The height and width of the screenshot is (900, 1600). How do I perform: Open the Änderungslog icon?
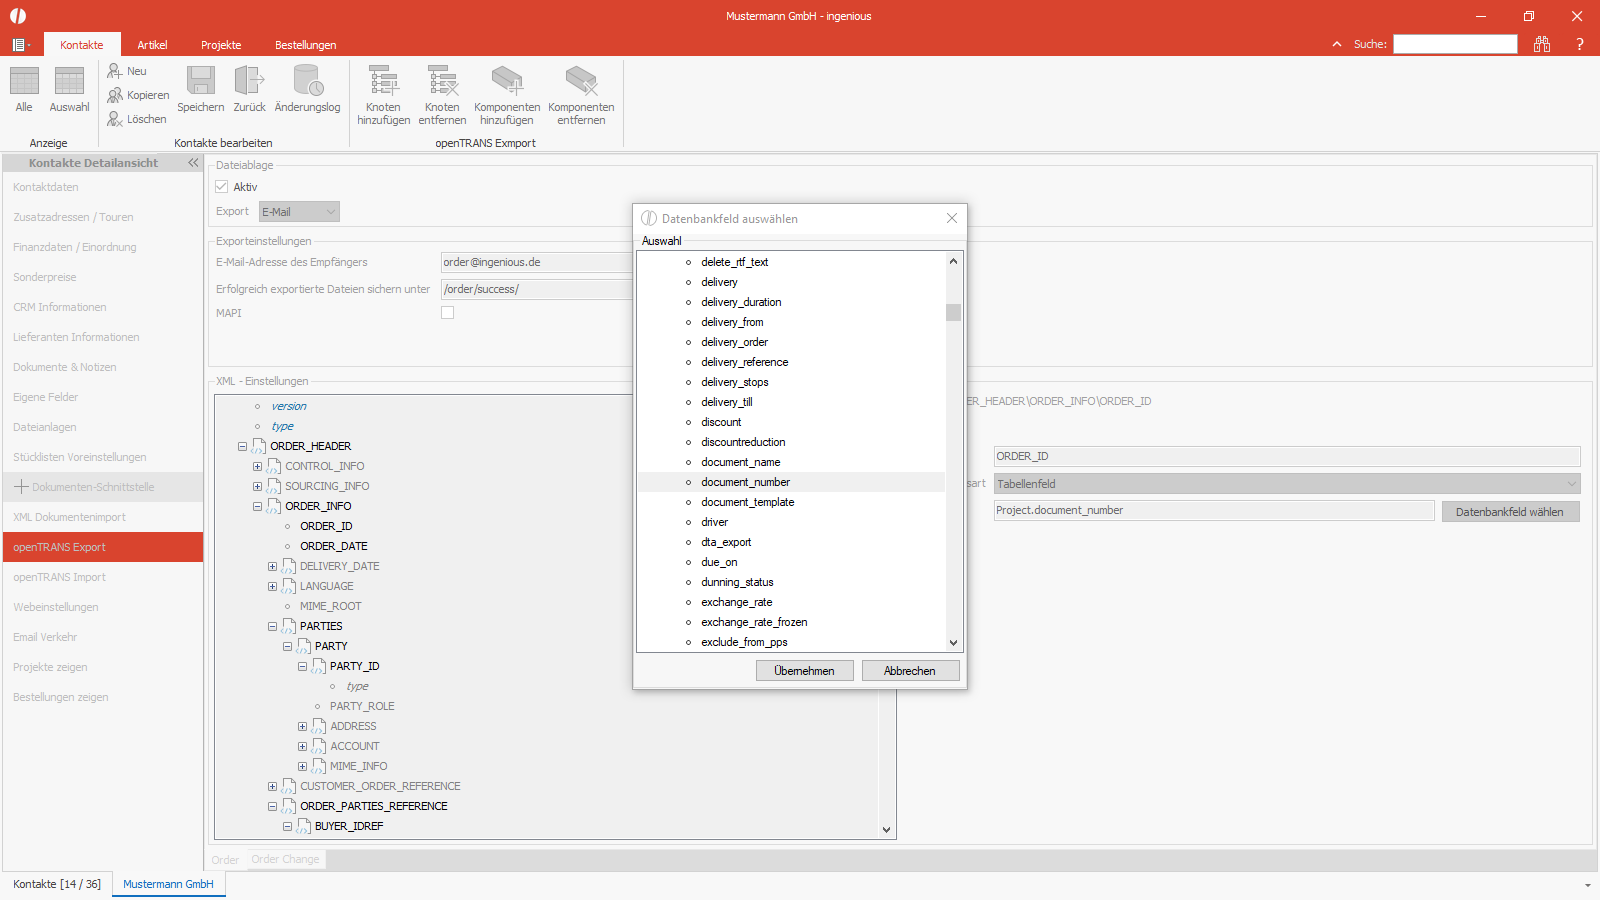[x=307, y=81]
